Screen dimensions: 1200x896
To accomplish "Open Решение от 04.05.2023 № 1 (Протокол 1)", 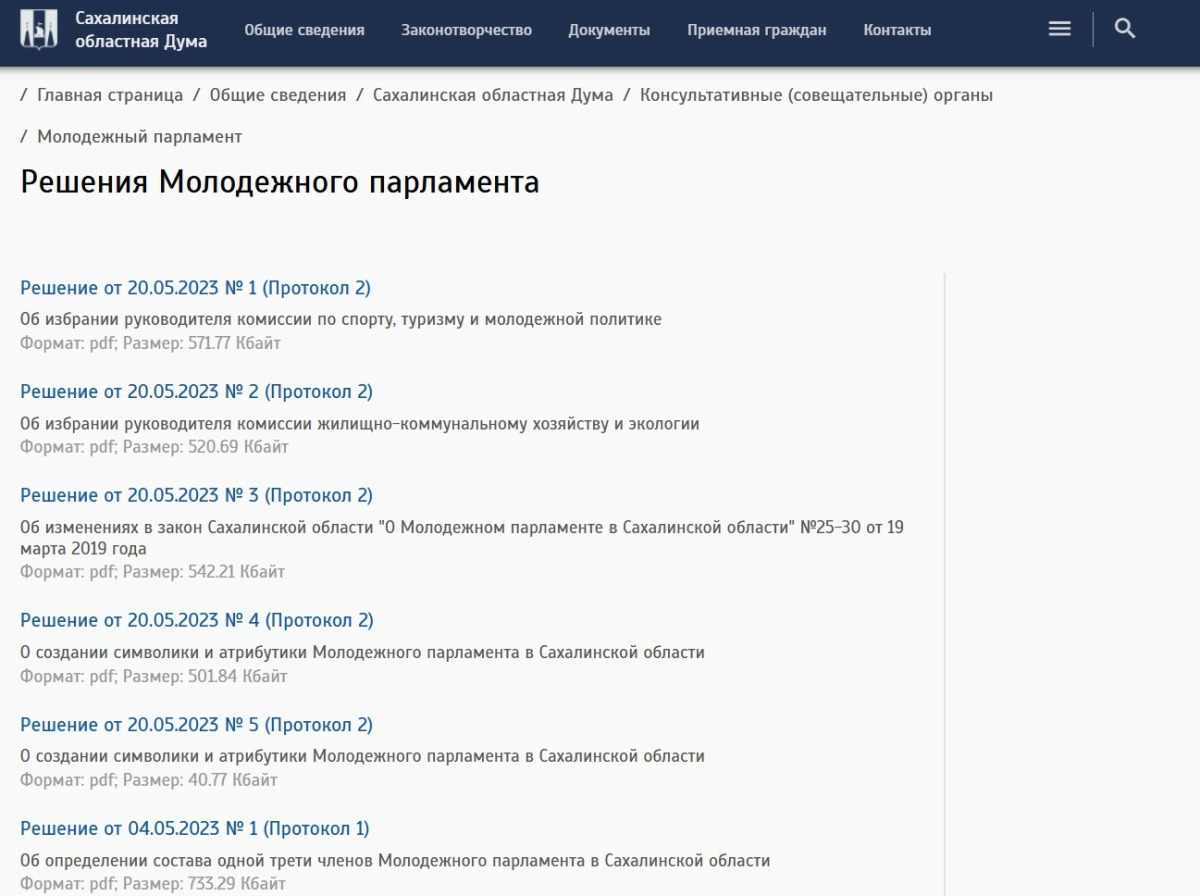I will [x=195, y=828].
